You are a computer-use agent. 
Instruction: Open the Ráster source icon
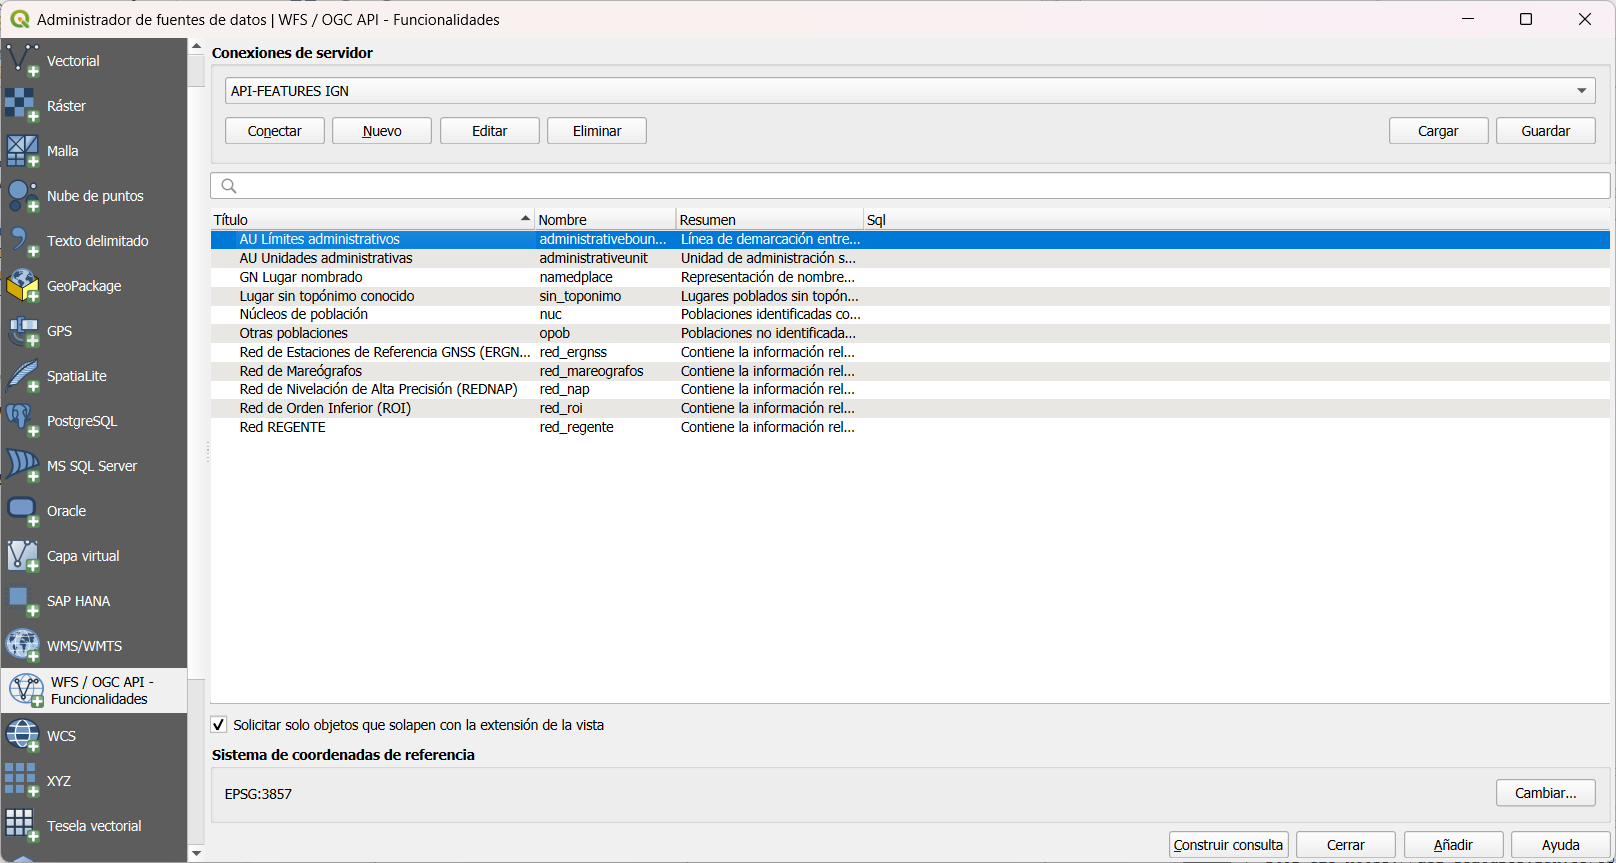[22, 106]
